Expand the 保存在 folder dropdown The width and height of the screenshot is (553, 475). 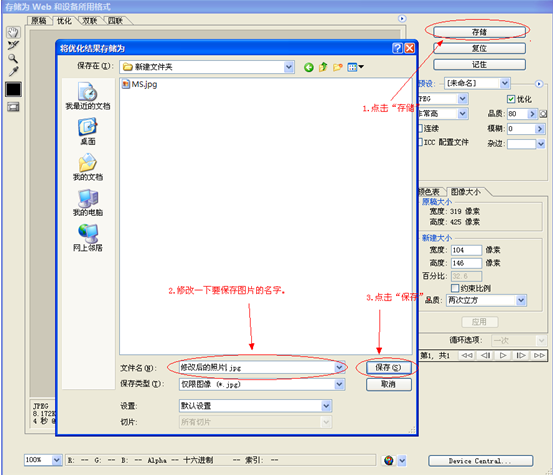(x=289, y=67)
